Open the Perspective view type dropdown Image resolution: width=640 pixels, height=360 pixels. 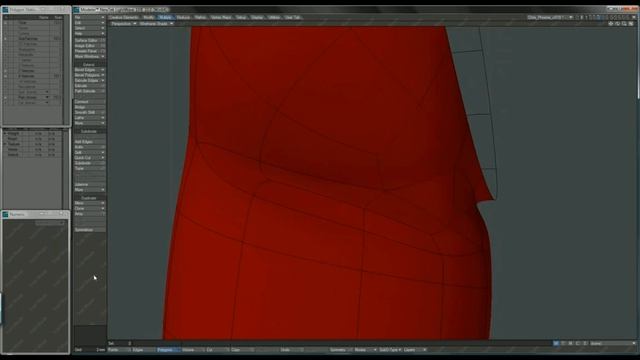point(124,24)
